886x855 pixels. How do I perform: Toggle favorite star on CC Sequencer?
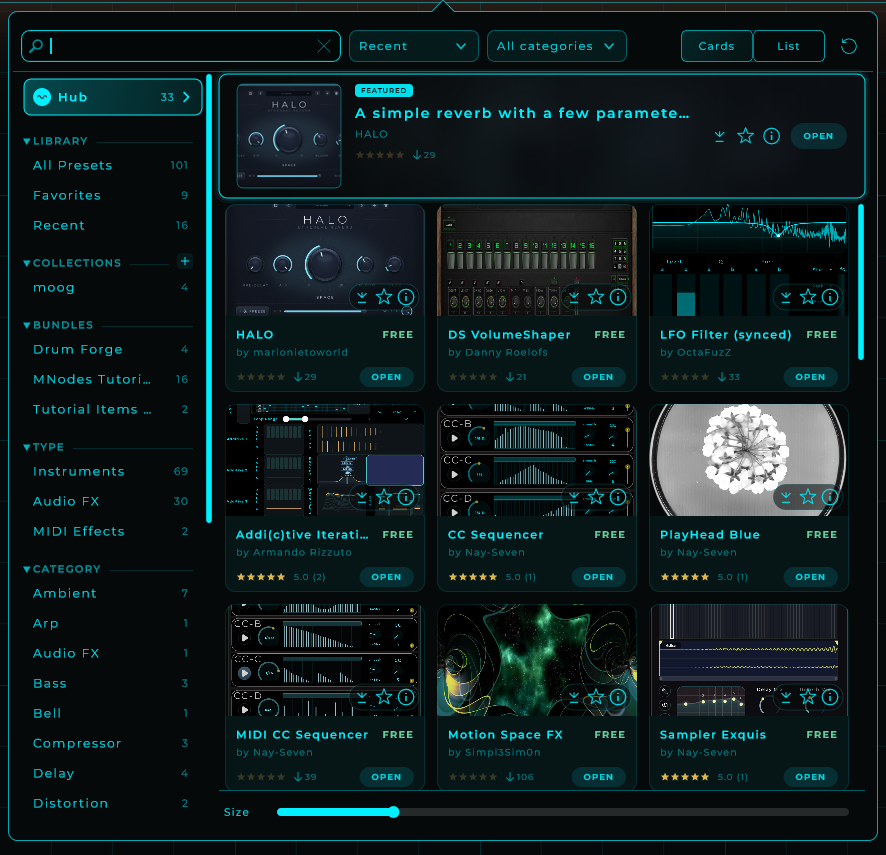pyautogui.click(x=596, y=497)
